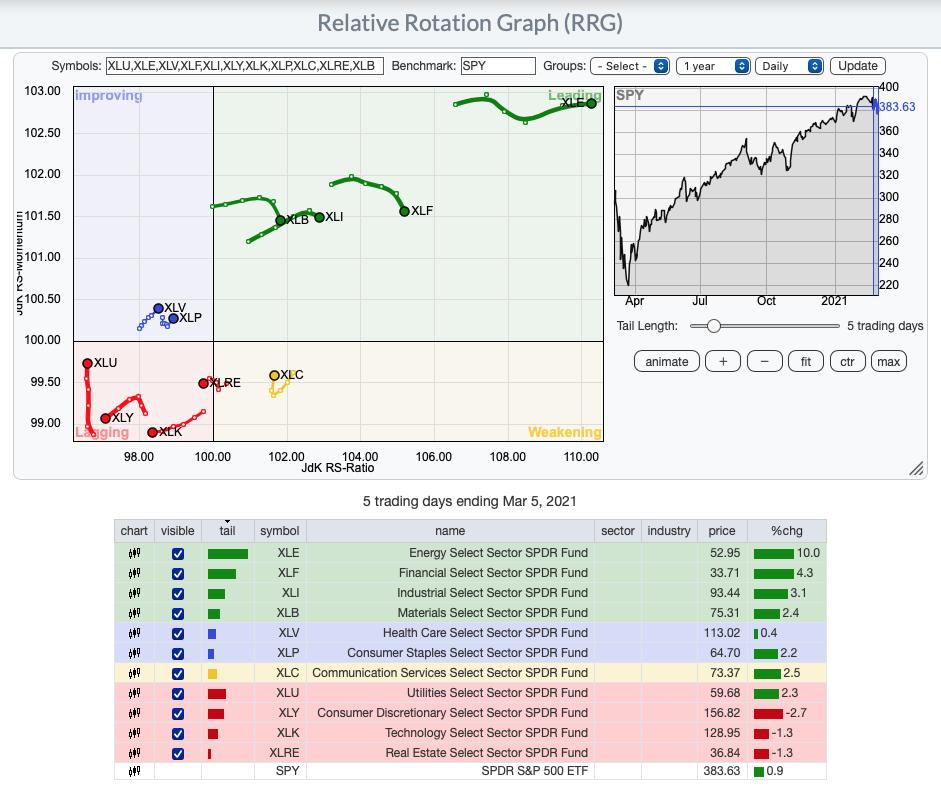Click the SPY chart date marker line
The width and height of the screenshot is (941, 786).
click(874, 192)
